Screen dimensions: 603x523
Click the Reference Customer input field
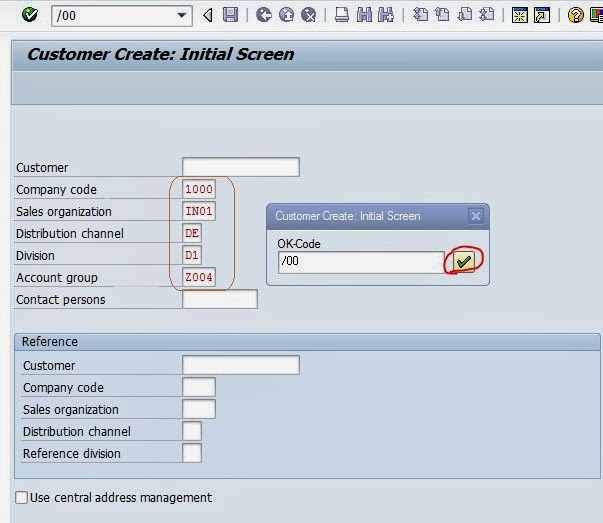(x=240, y=365)
